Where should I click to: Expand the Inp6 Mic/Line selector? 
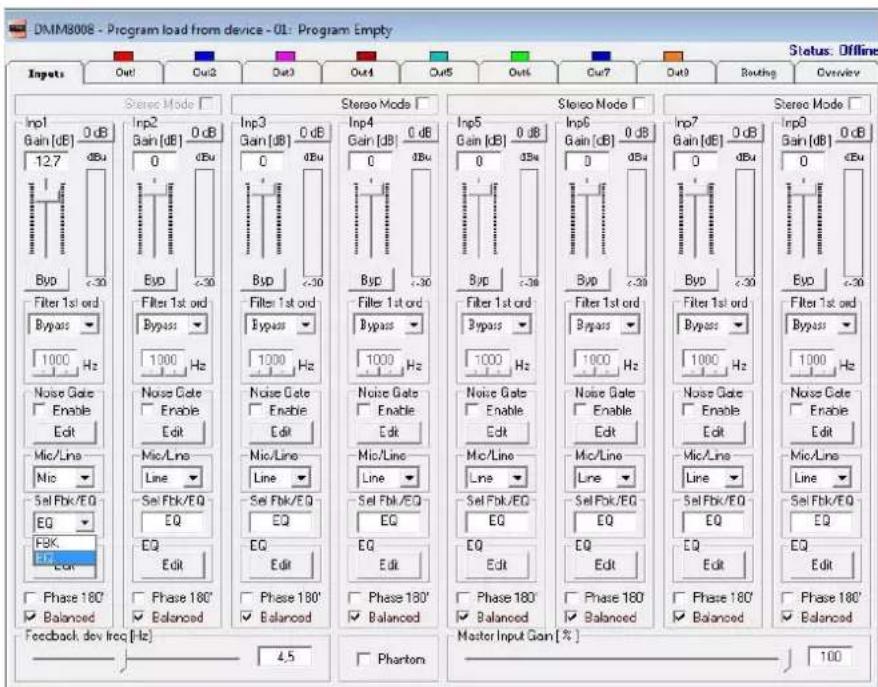coord(625,478)
